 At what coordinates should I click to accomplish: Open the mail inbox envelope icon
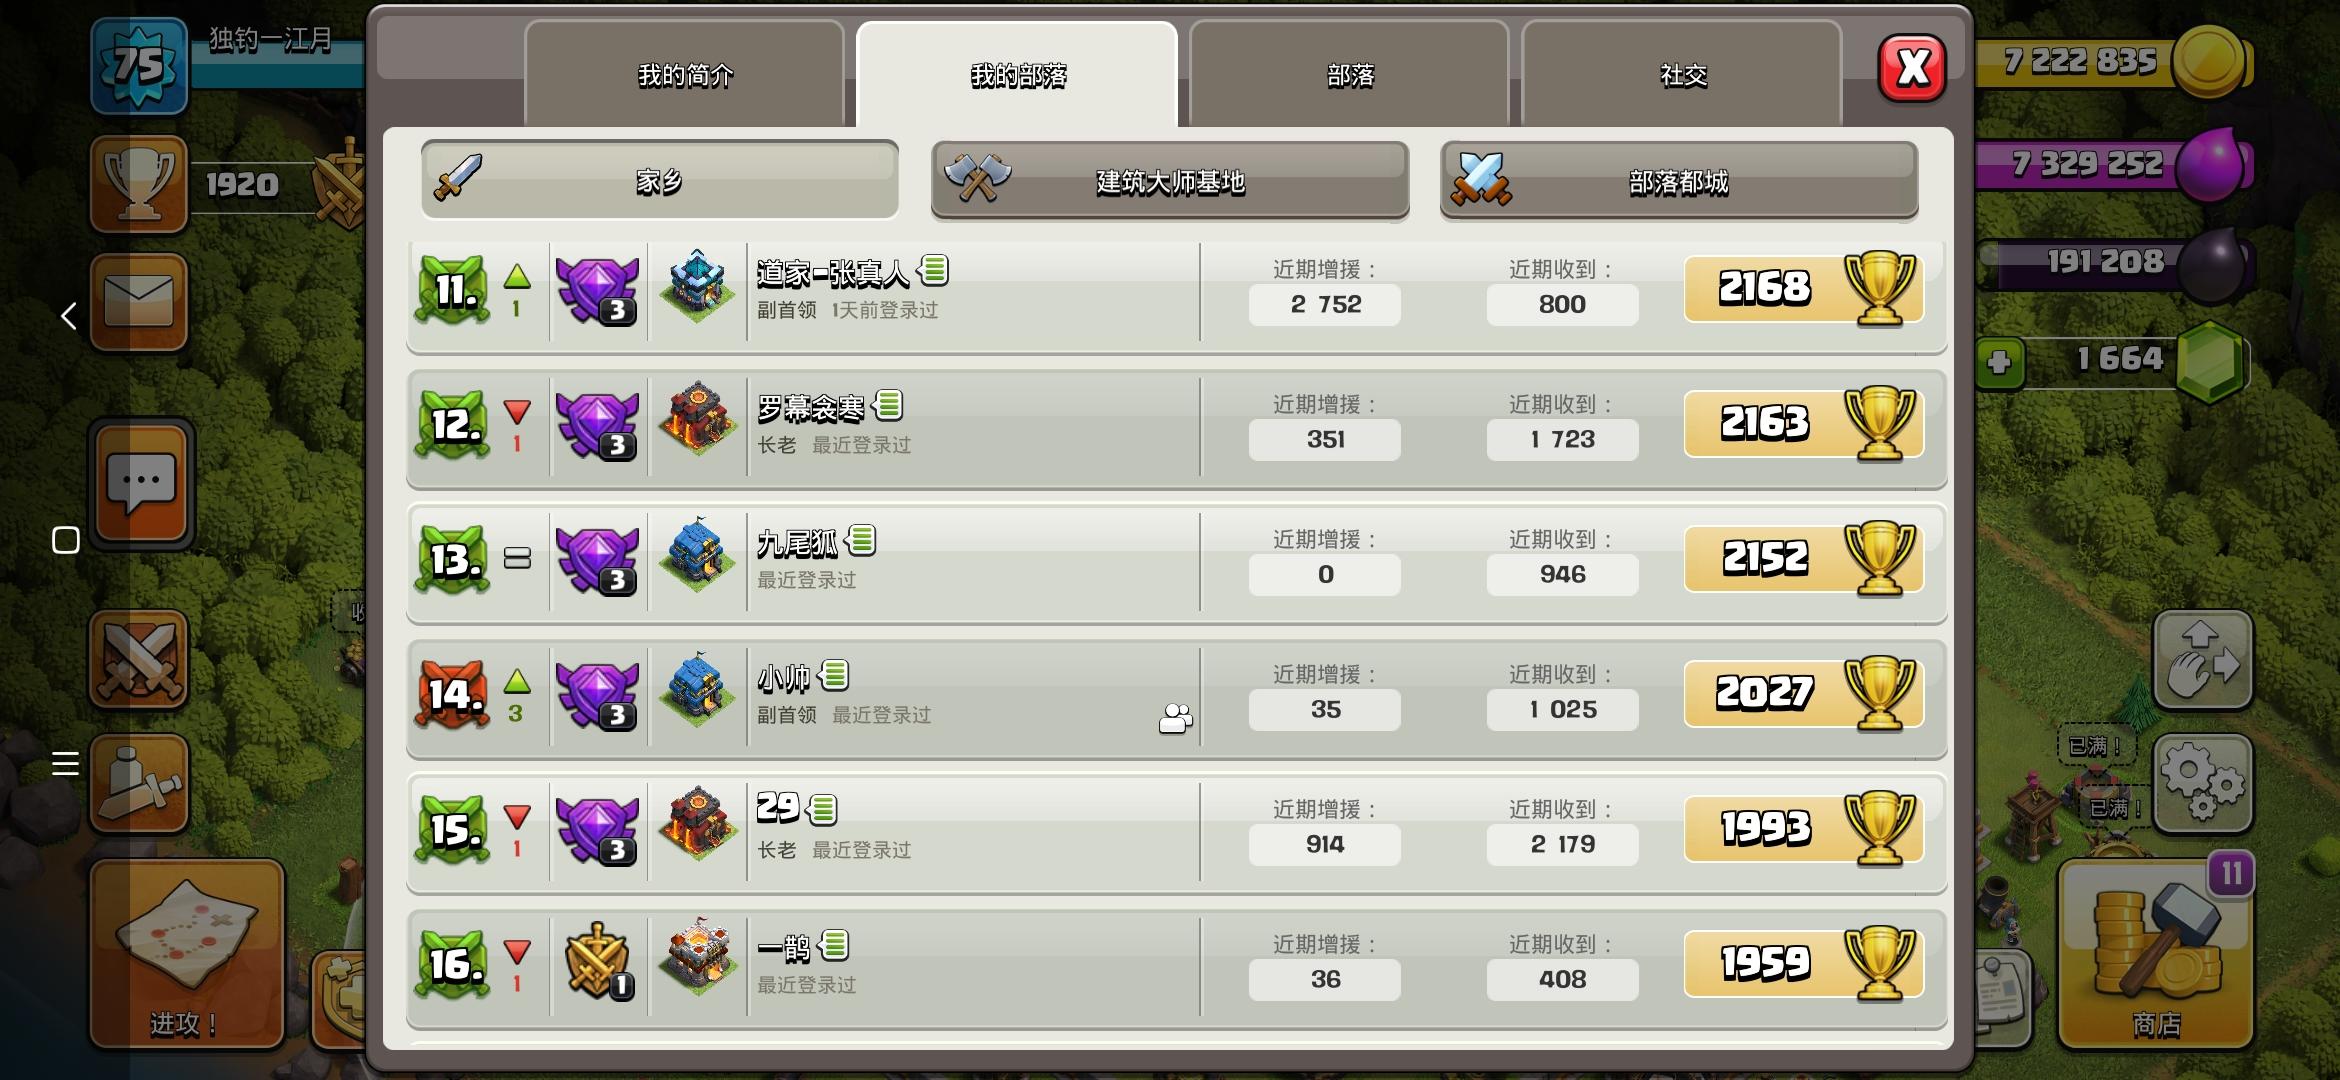[x=139, y=301]
